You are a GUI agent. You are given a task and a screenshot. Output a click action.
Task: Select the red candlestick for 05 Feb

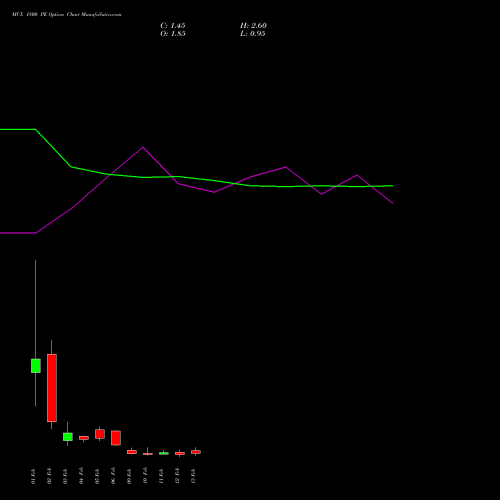point(100,434)
